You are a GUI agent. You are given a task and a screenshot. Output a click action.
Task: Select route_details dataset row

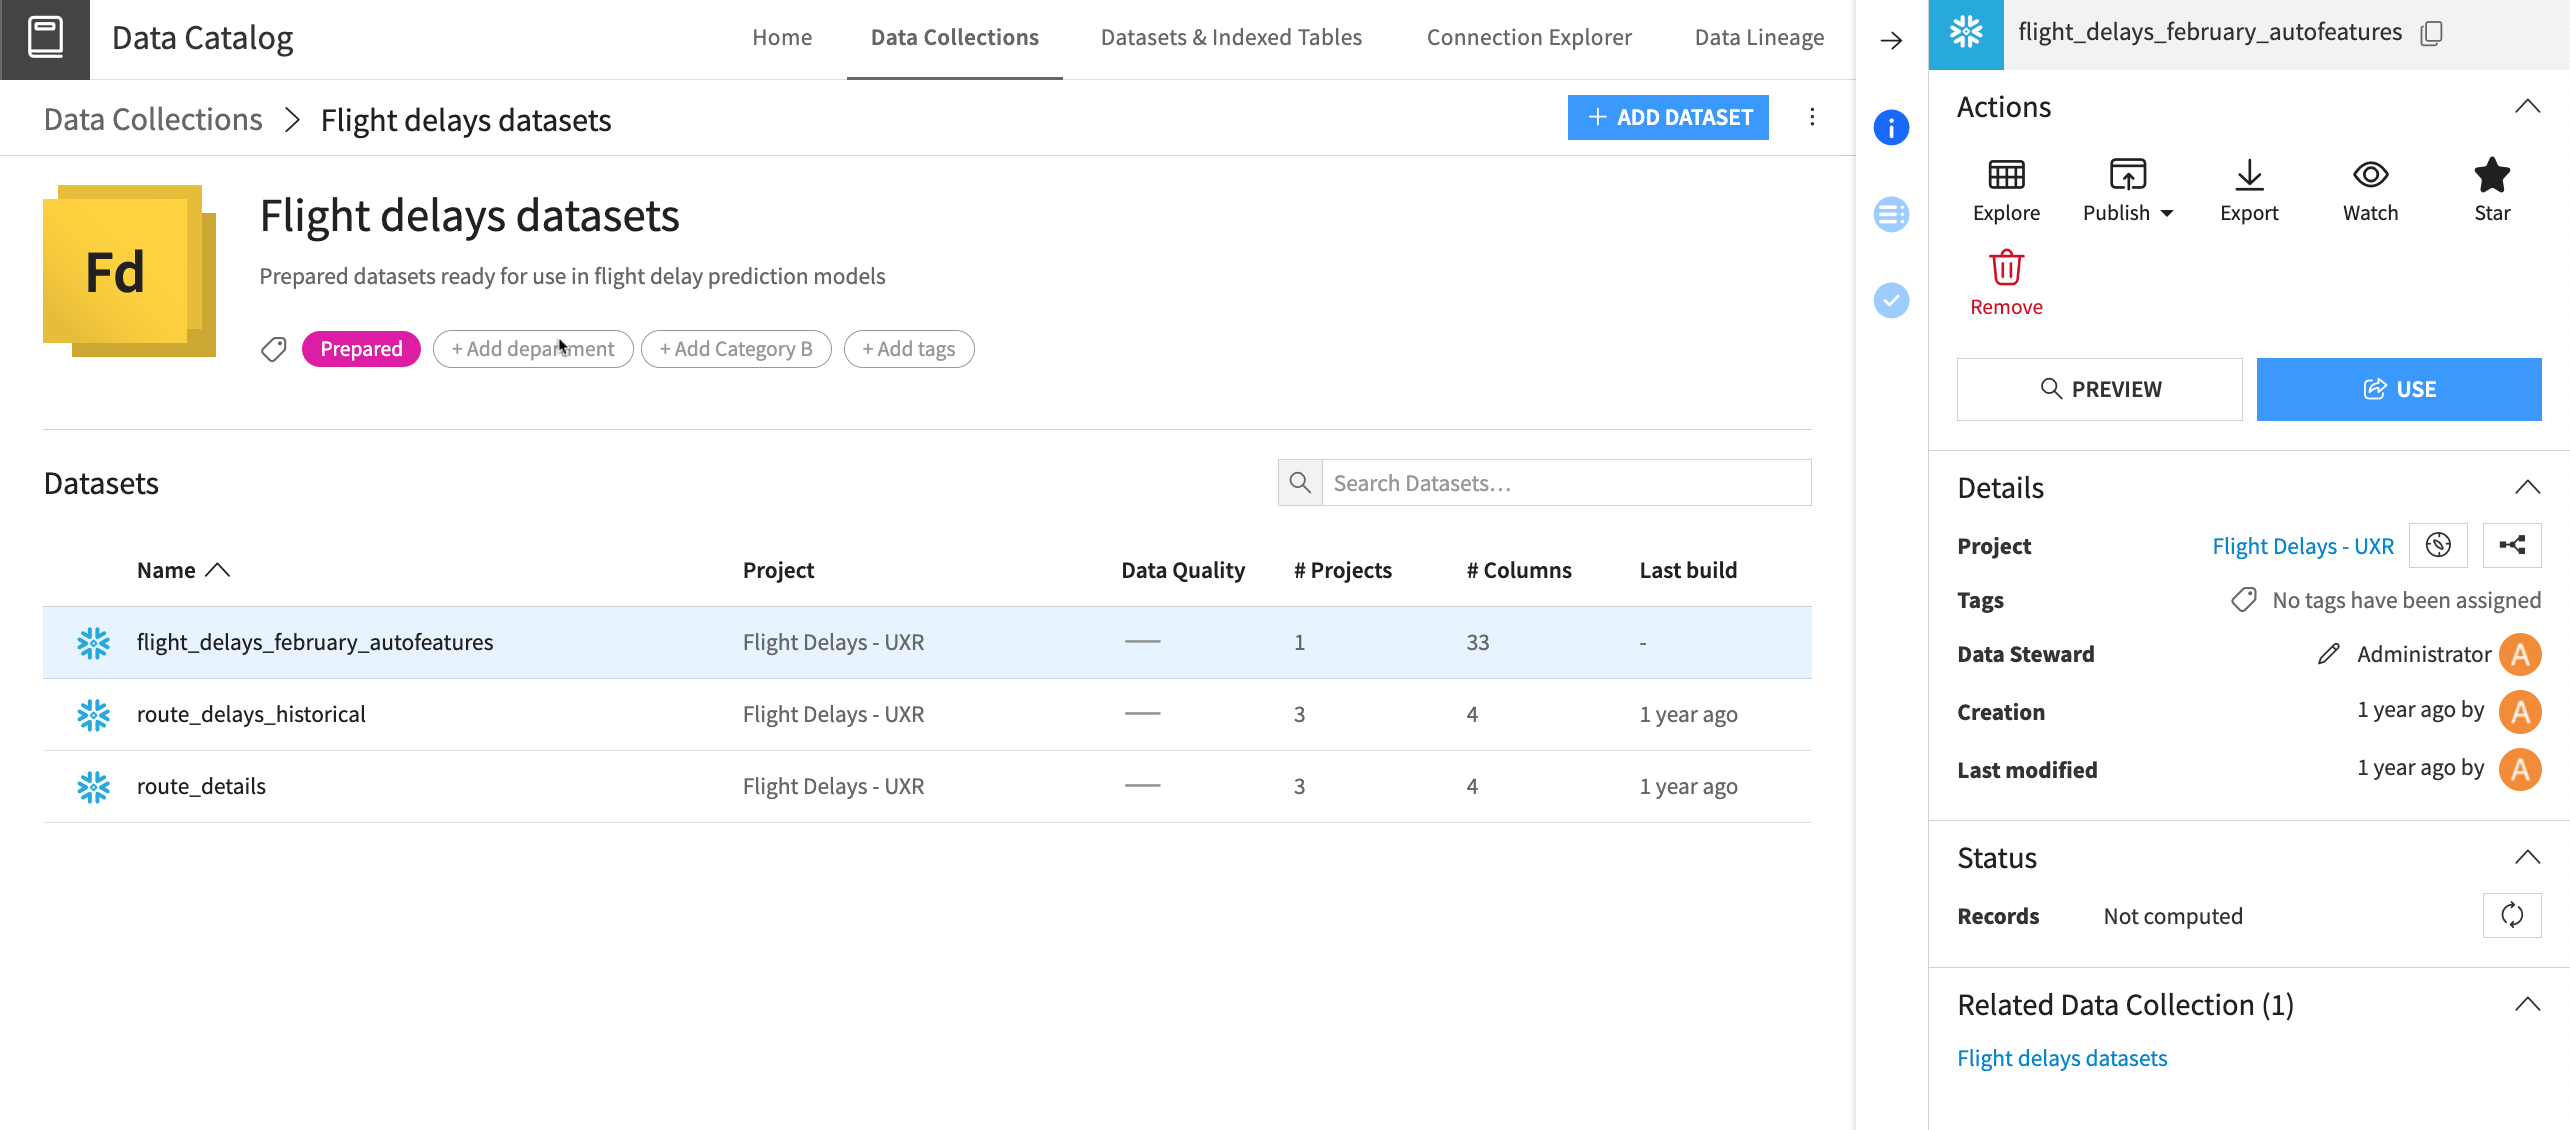point(927,786)
